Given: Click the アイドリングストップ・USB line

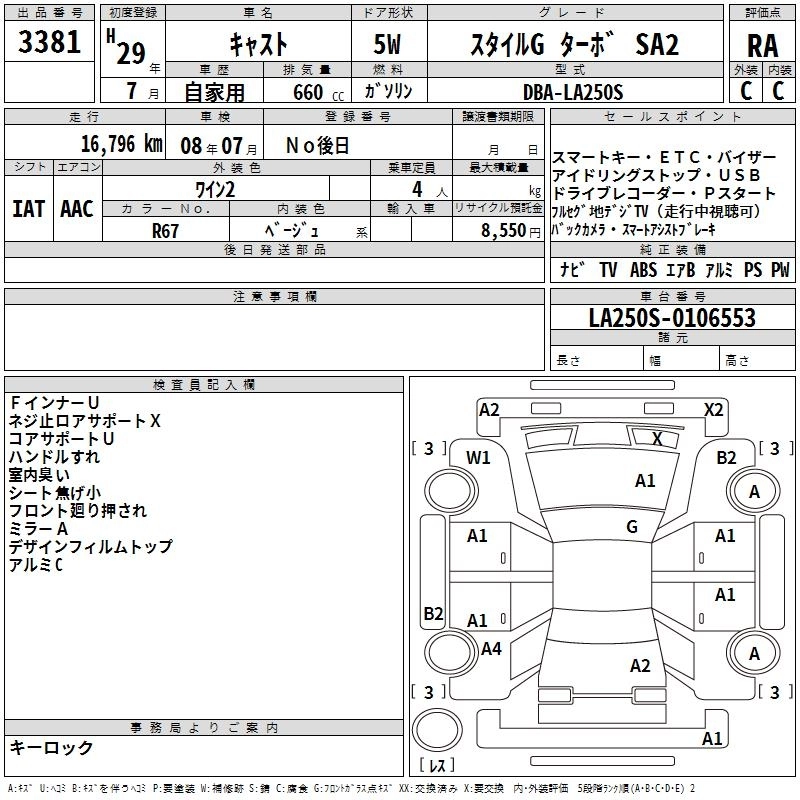Looking at the screenshot, I should [x=657, y=175].
